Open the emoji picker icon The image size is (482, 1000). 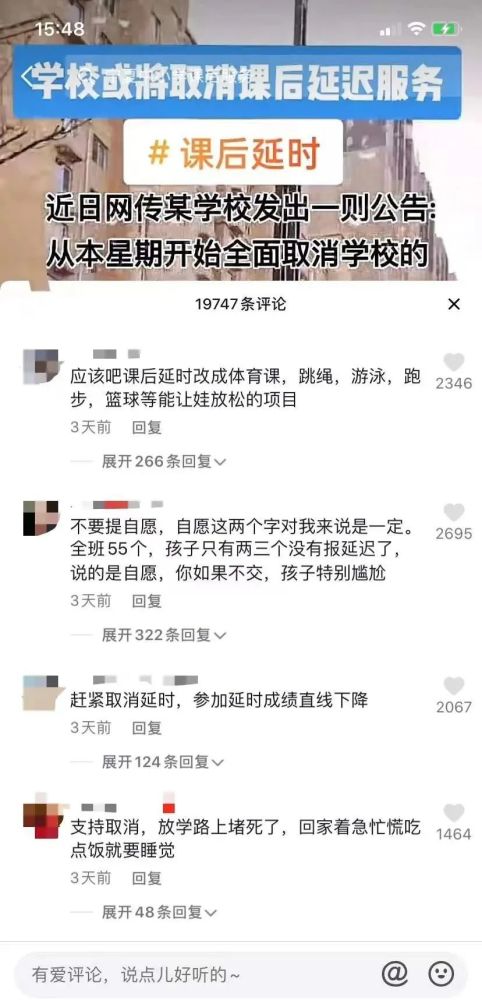click(441, 973)
